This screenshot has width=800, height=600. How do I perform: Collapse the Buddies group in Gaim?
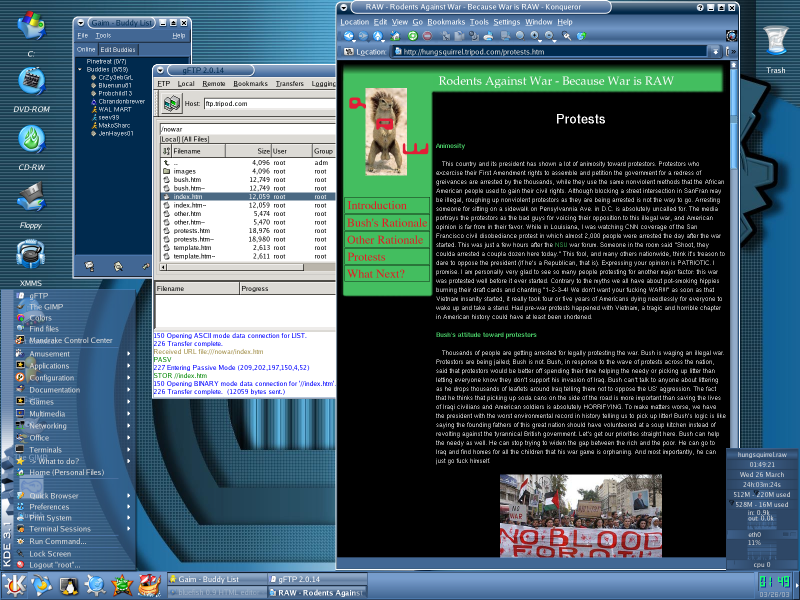tap(80, 69)
